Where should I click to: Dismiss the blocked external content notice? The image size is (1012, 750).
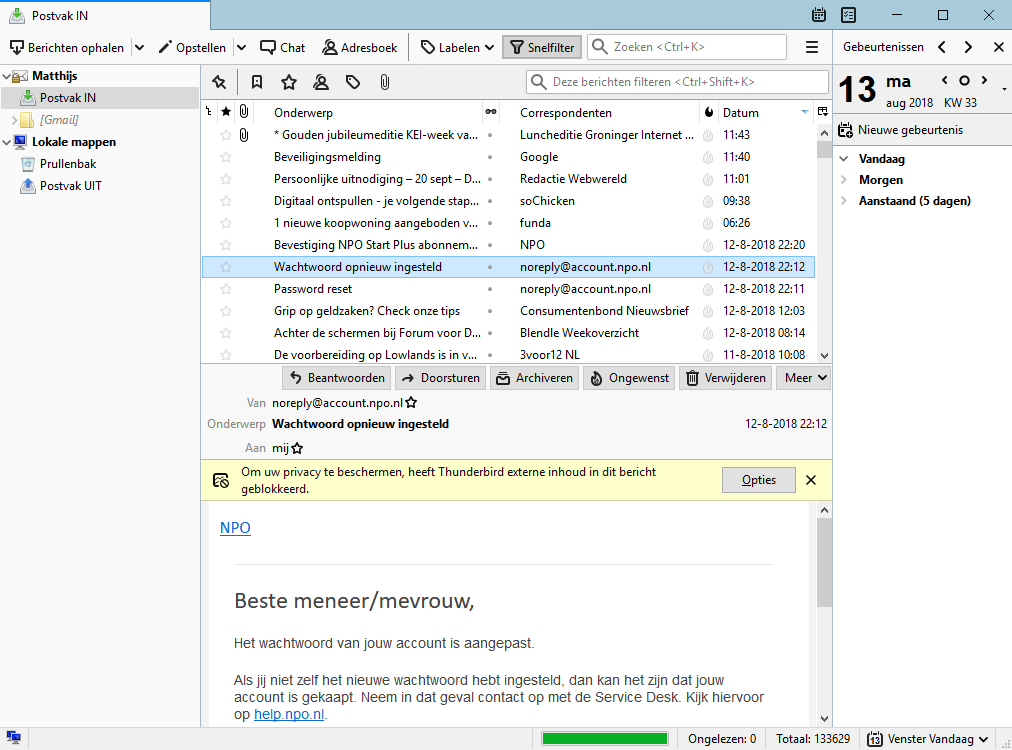811,480
